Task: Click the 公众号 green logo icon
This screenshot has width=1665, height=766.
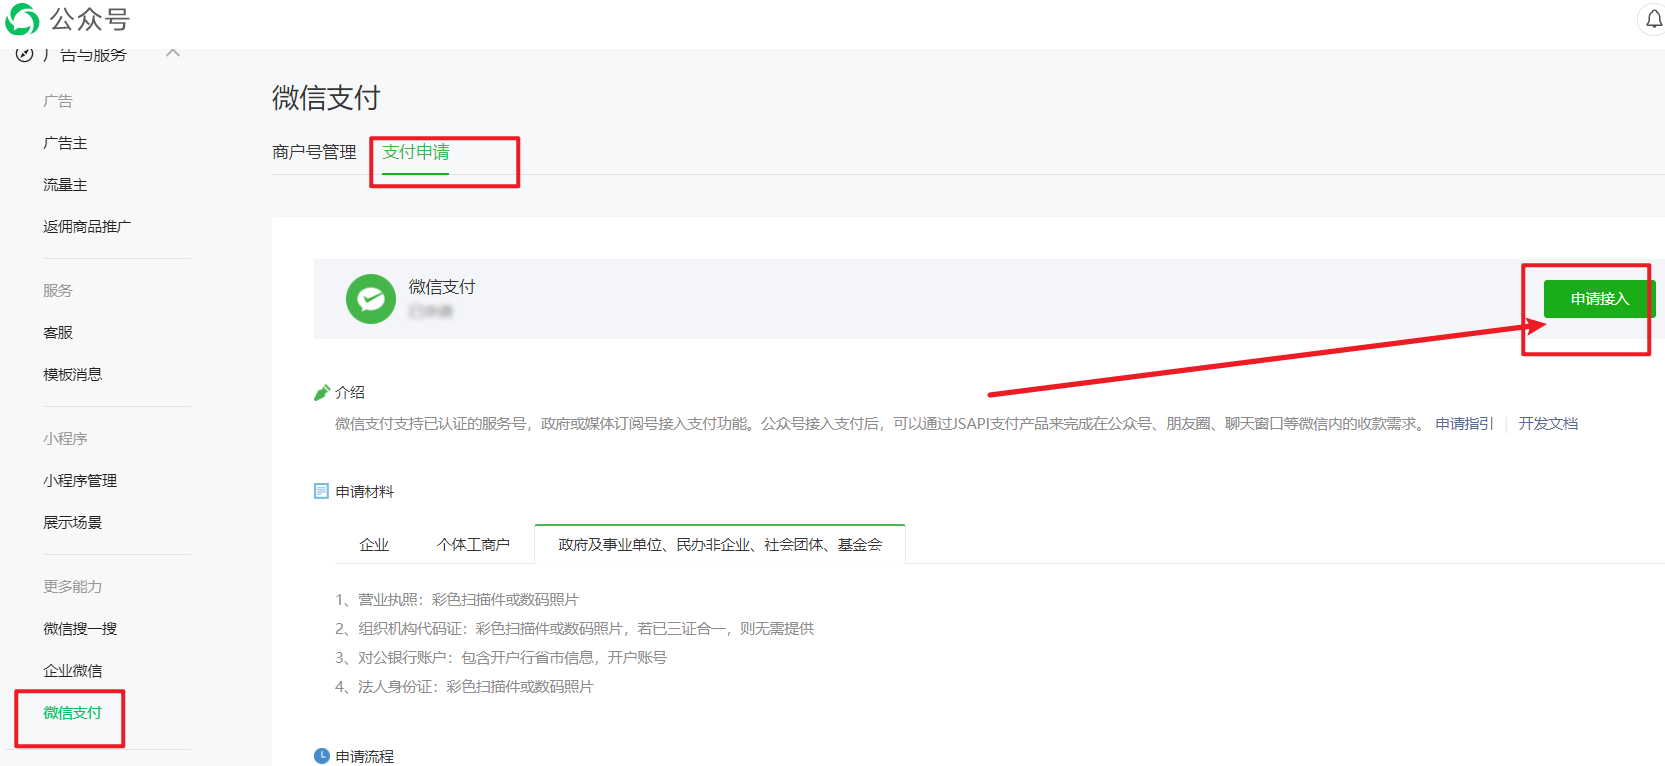Action: point(22,19)
